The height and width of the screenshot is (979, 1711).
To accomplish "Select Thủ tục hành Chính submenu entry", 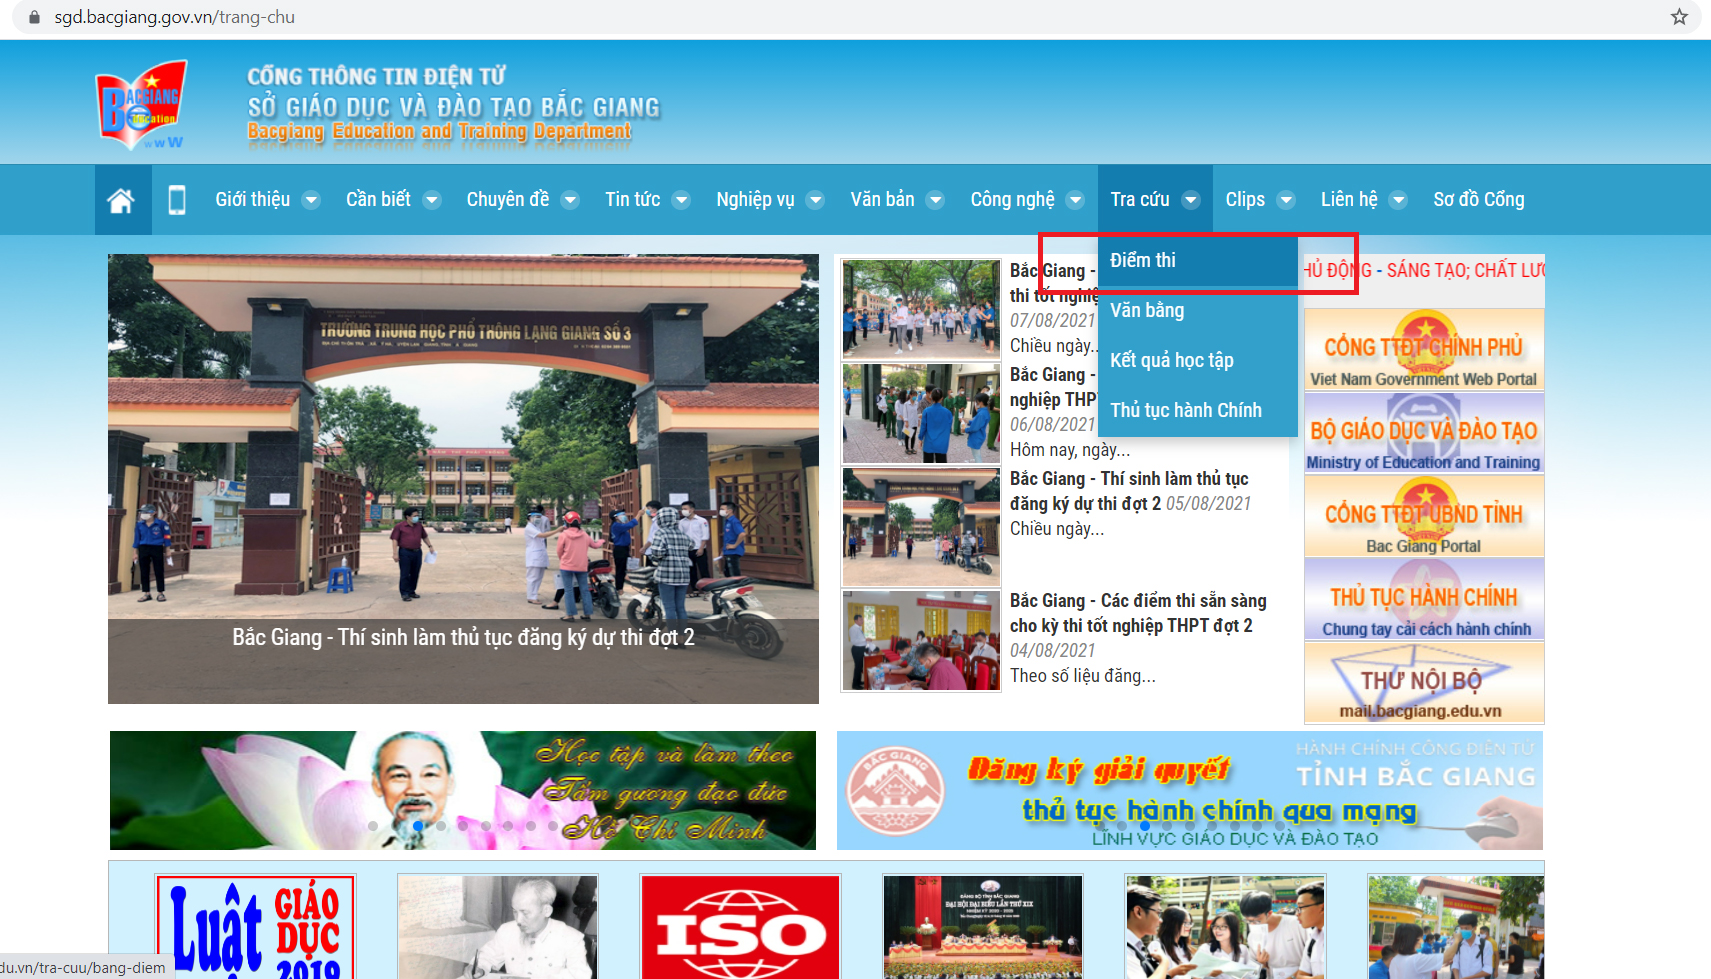I will click(1186, 409).
